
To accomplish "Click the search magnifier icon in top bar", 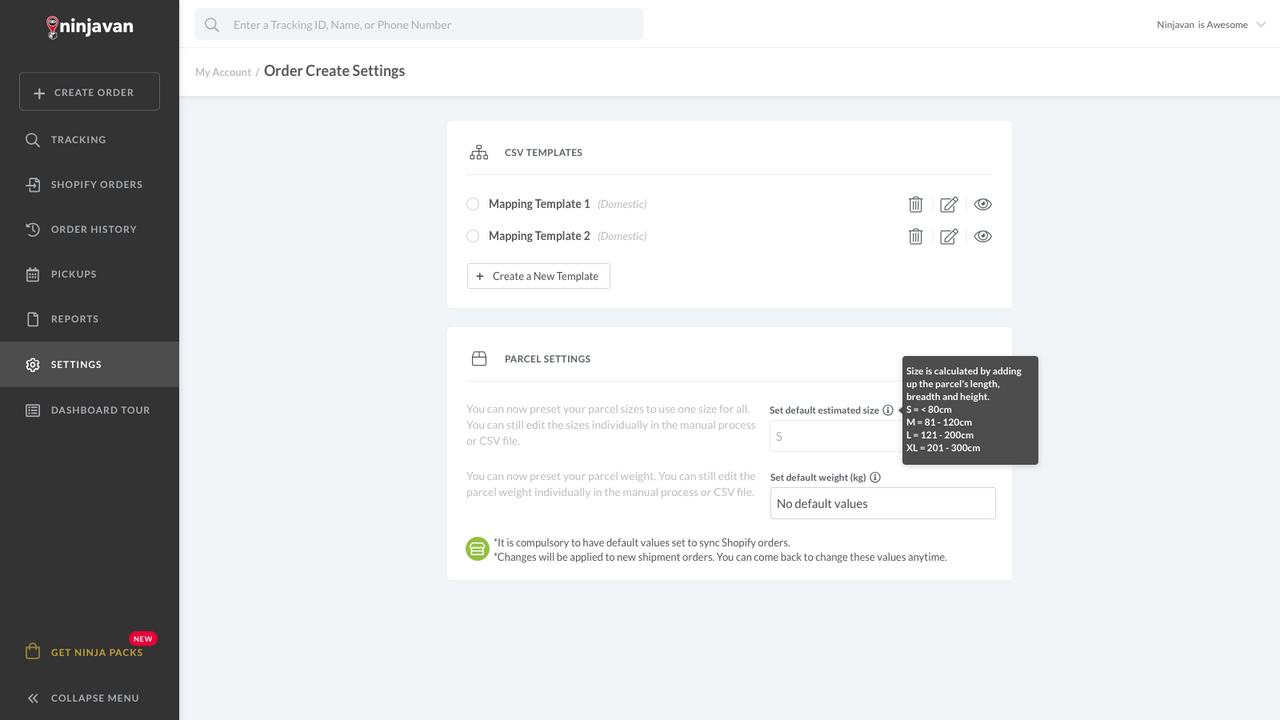I will (212, 24).
